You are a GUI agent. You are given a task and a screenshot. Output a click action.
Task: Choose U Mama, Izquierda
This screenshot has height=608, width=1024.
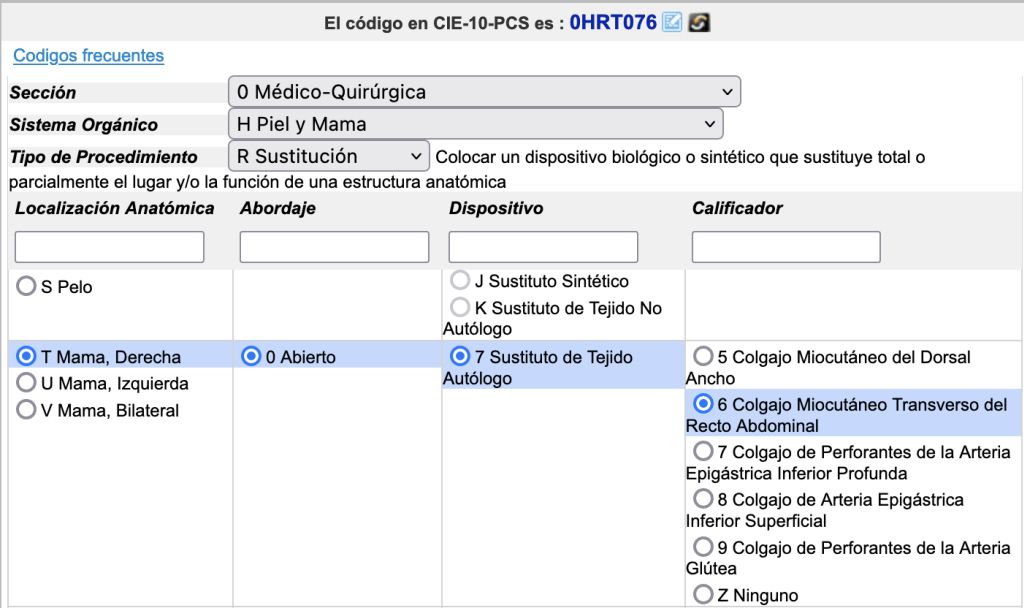point(27,383)
